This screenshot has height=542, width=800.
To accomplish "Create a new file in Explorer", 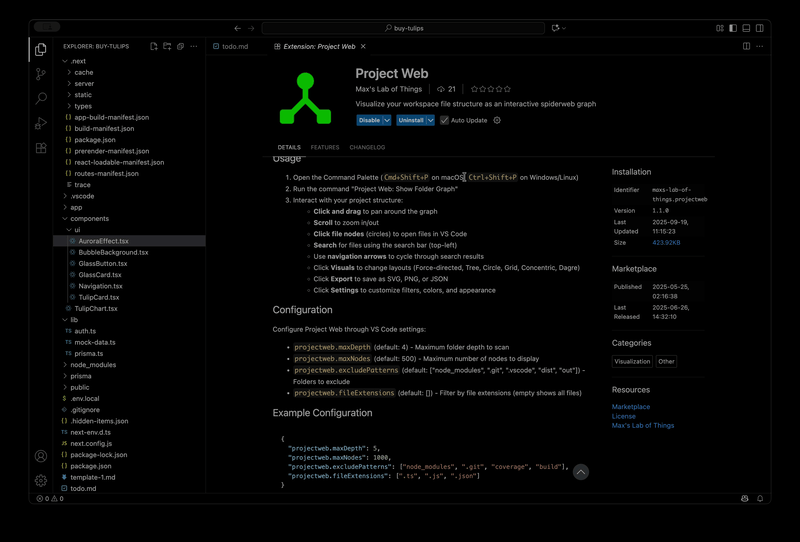I will pyautogui.click(x=154, y=46).
